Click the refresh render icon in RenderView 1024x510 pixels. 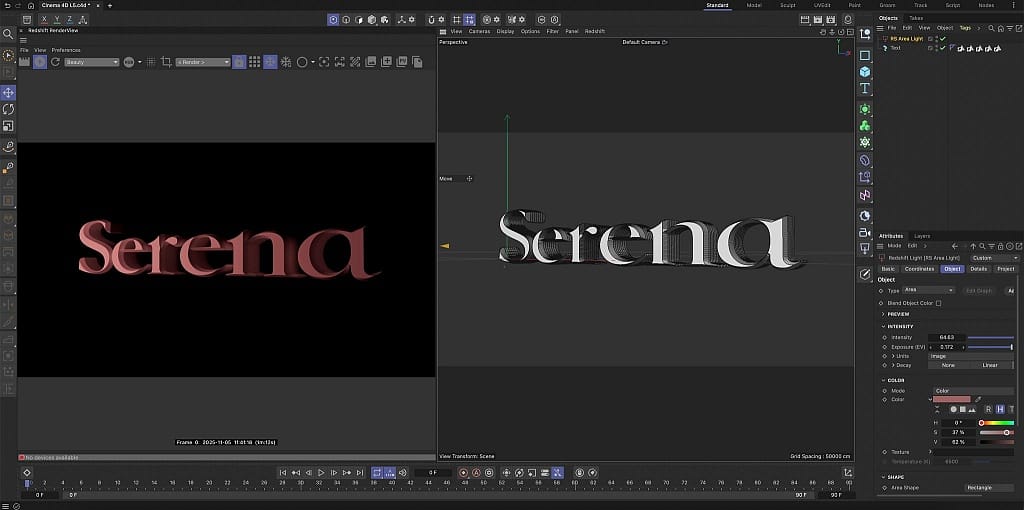point(55,62)
